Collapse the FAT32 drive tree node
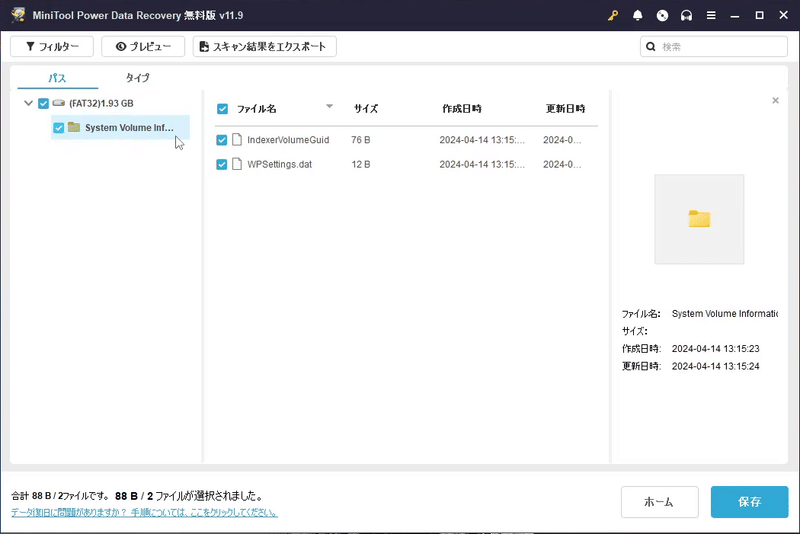800x534 pixels. coord(29,103)
